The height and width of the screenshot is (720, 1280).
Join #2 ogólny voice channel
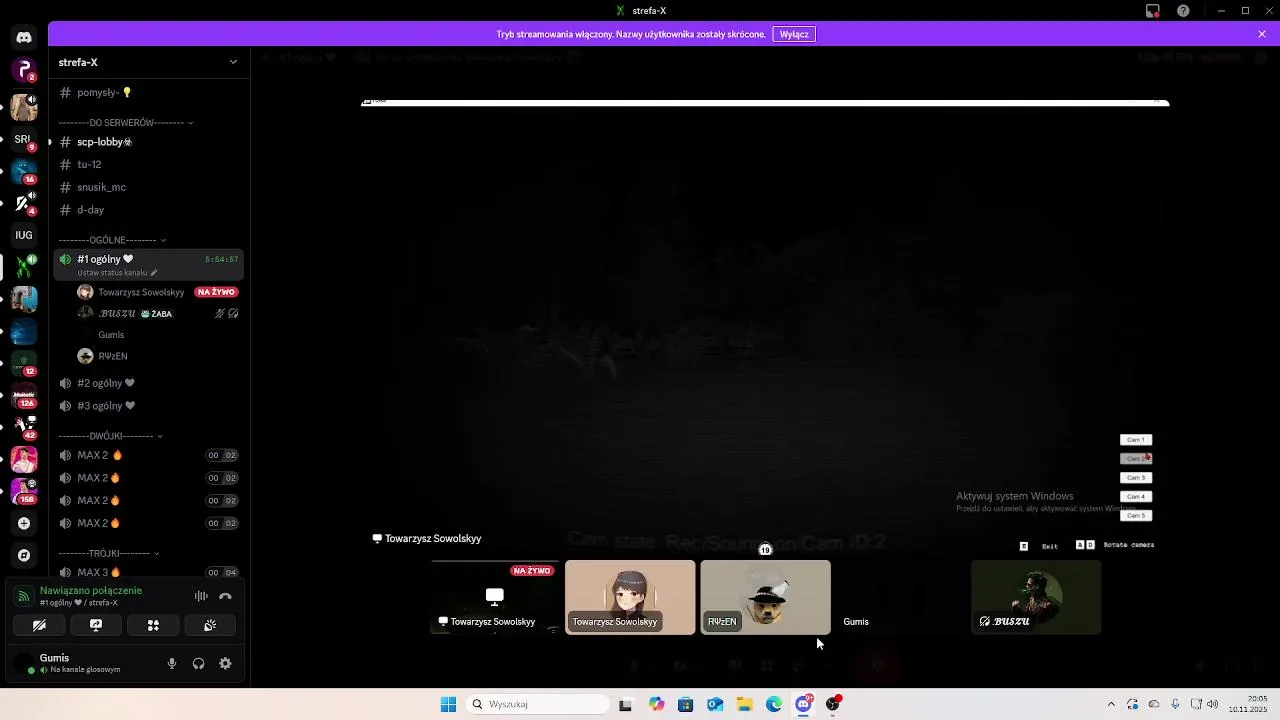click(148, 383)
